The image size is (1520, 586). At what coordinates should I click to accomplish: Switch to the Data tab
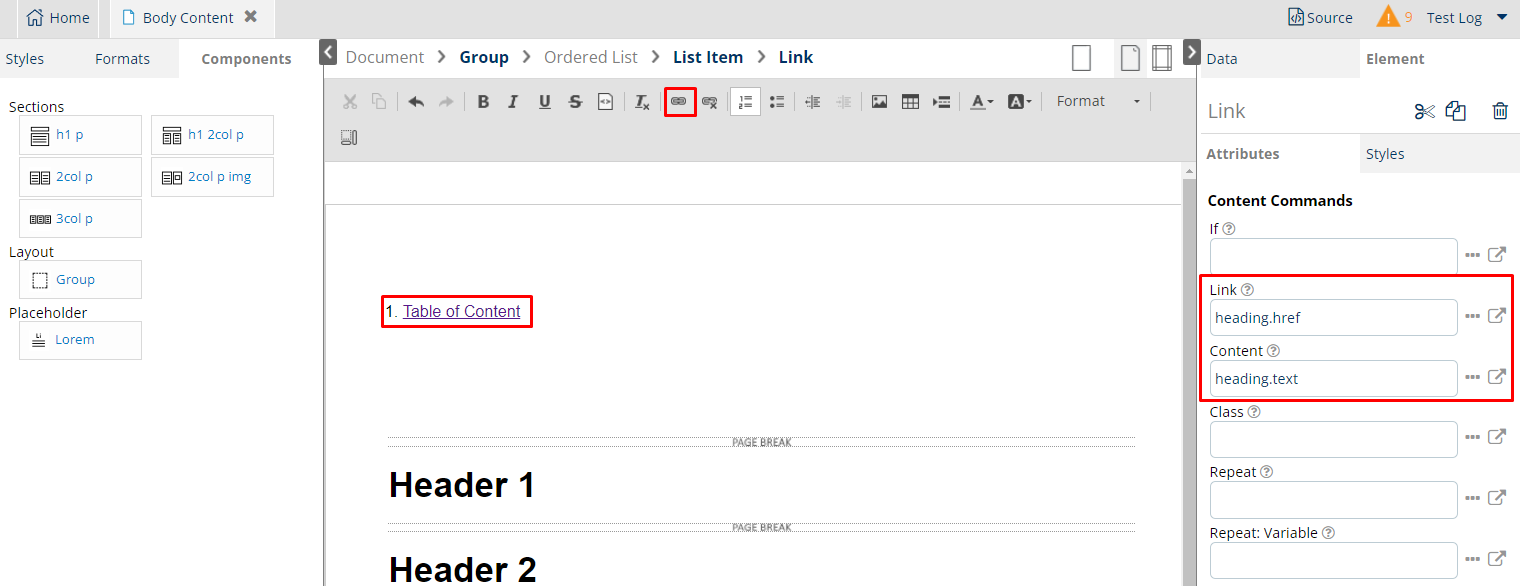(1221, 59)
